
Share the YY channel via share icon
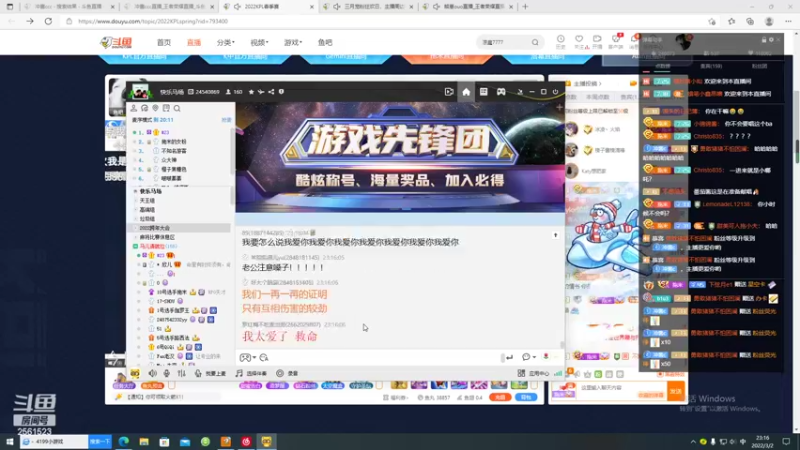[271, 92]
